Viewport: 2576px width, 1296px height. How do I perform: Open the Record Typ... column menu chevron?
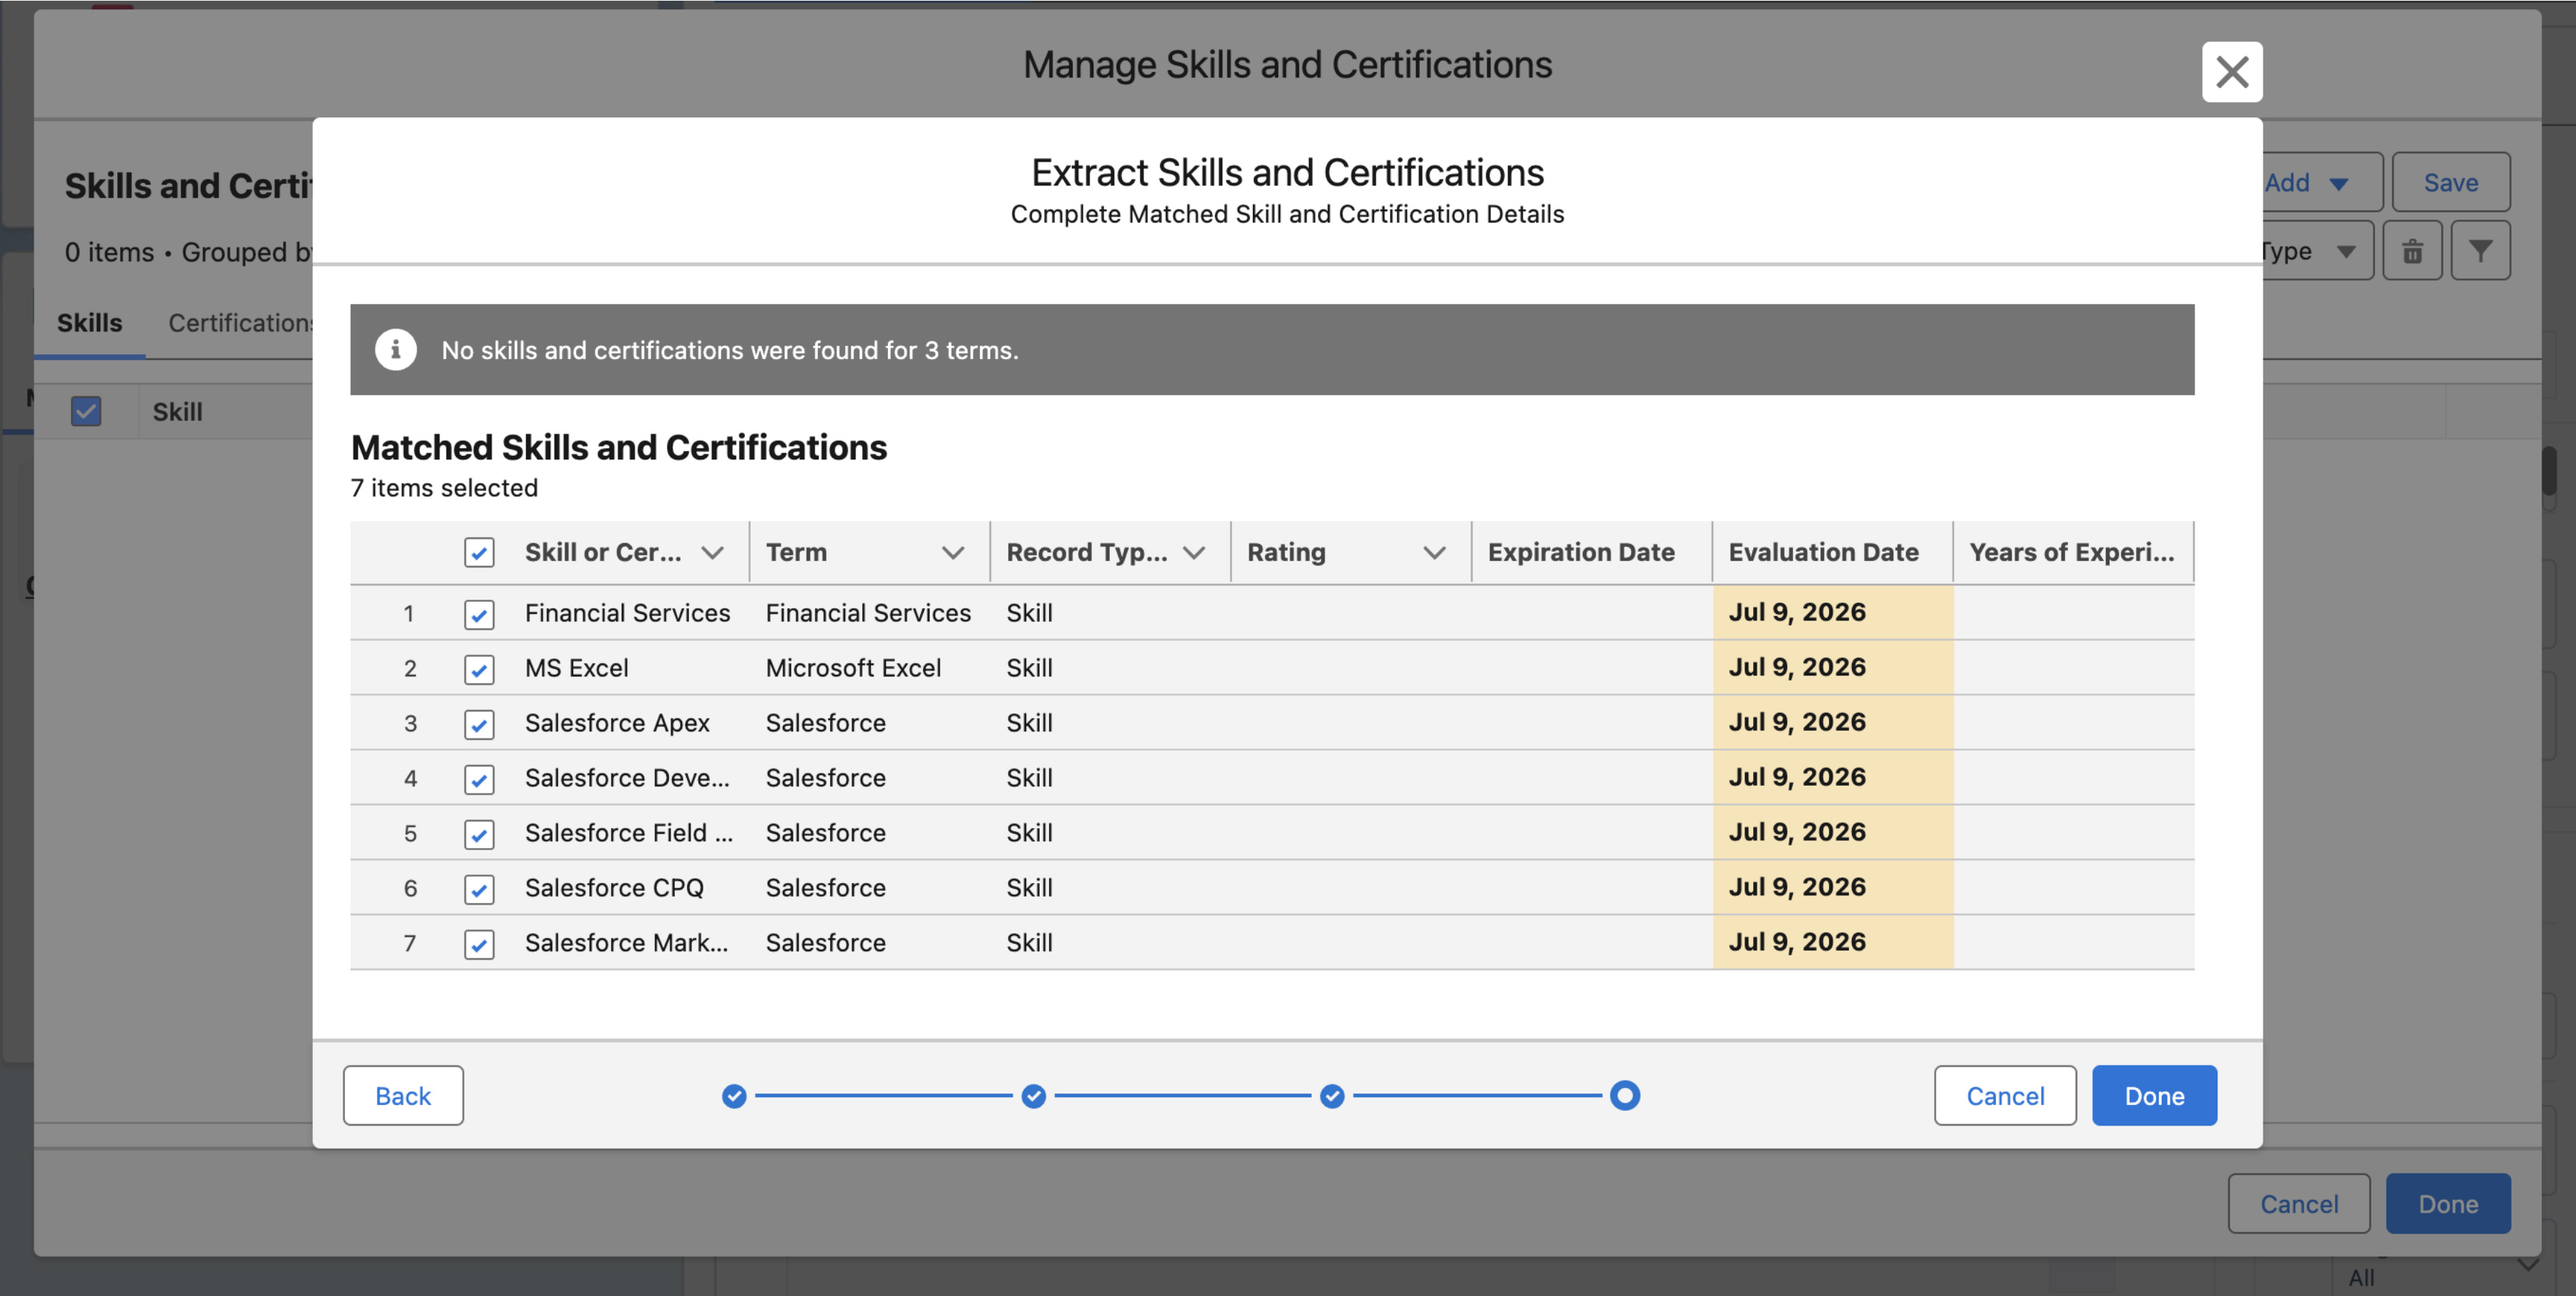click(x=1194, y=553)
